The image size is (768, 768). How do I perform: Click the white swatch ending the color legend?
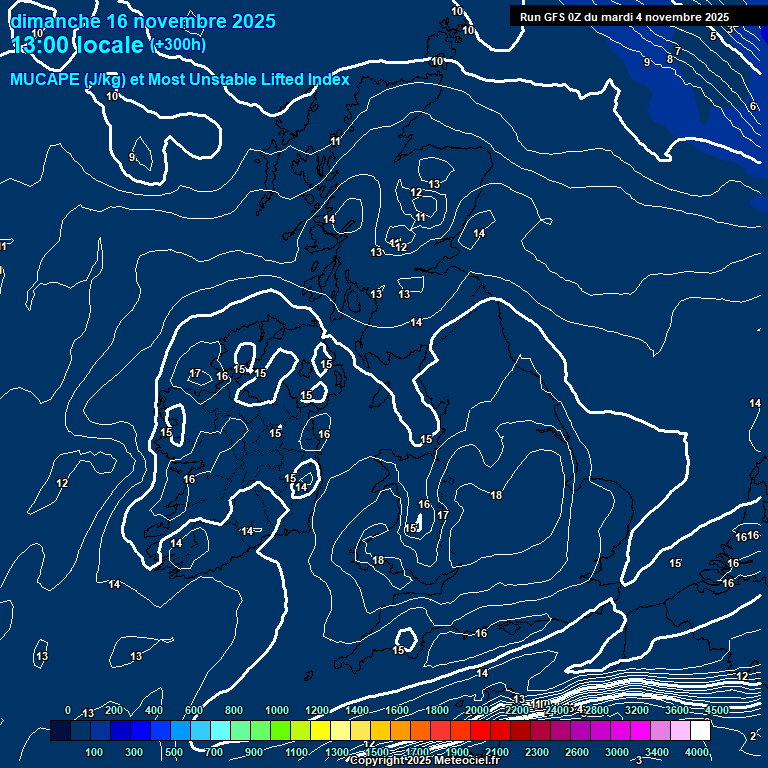[700, 730]
